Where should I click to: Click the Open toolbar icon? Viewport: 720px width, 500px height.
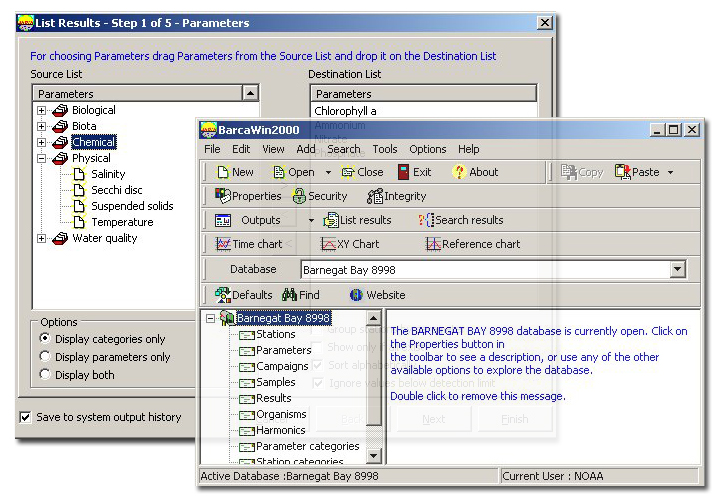click(x=279, y=172)
